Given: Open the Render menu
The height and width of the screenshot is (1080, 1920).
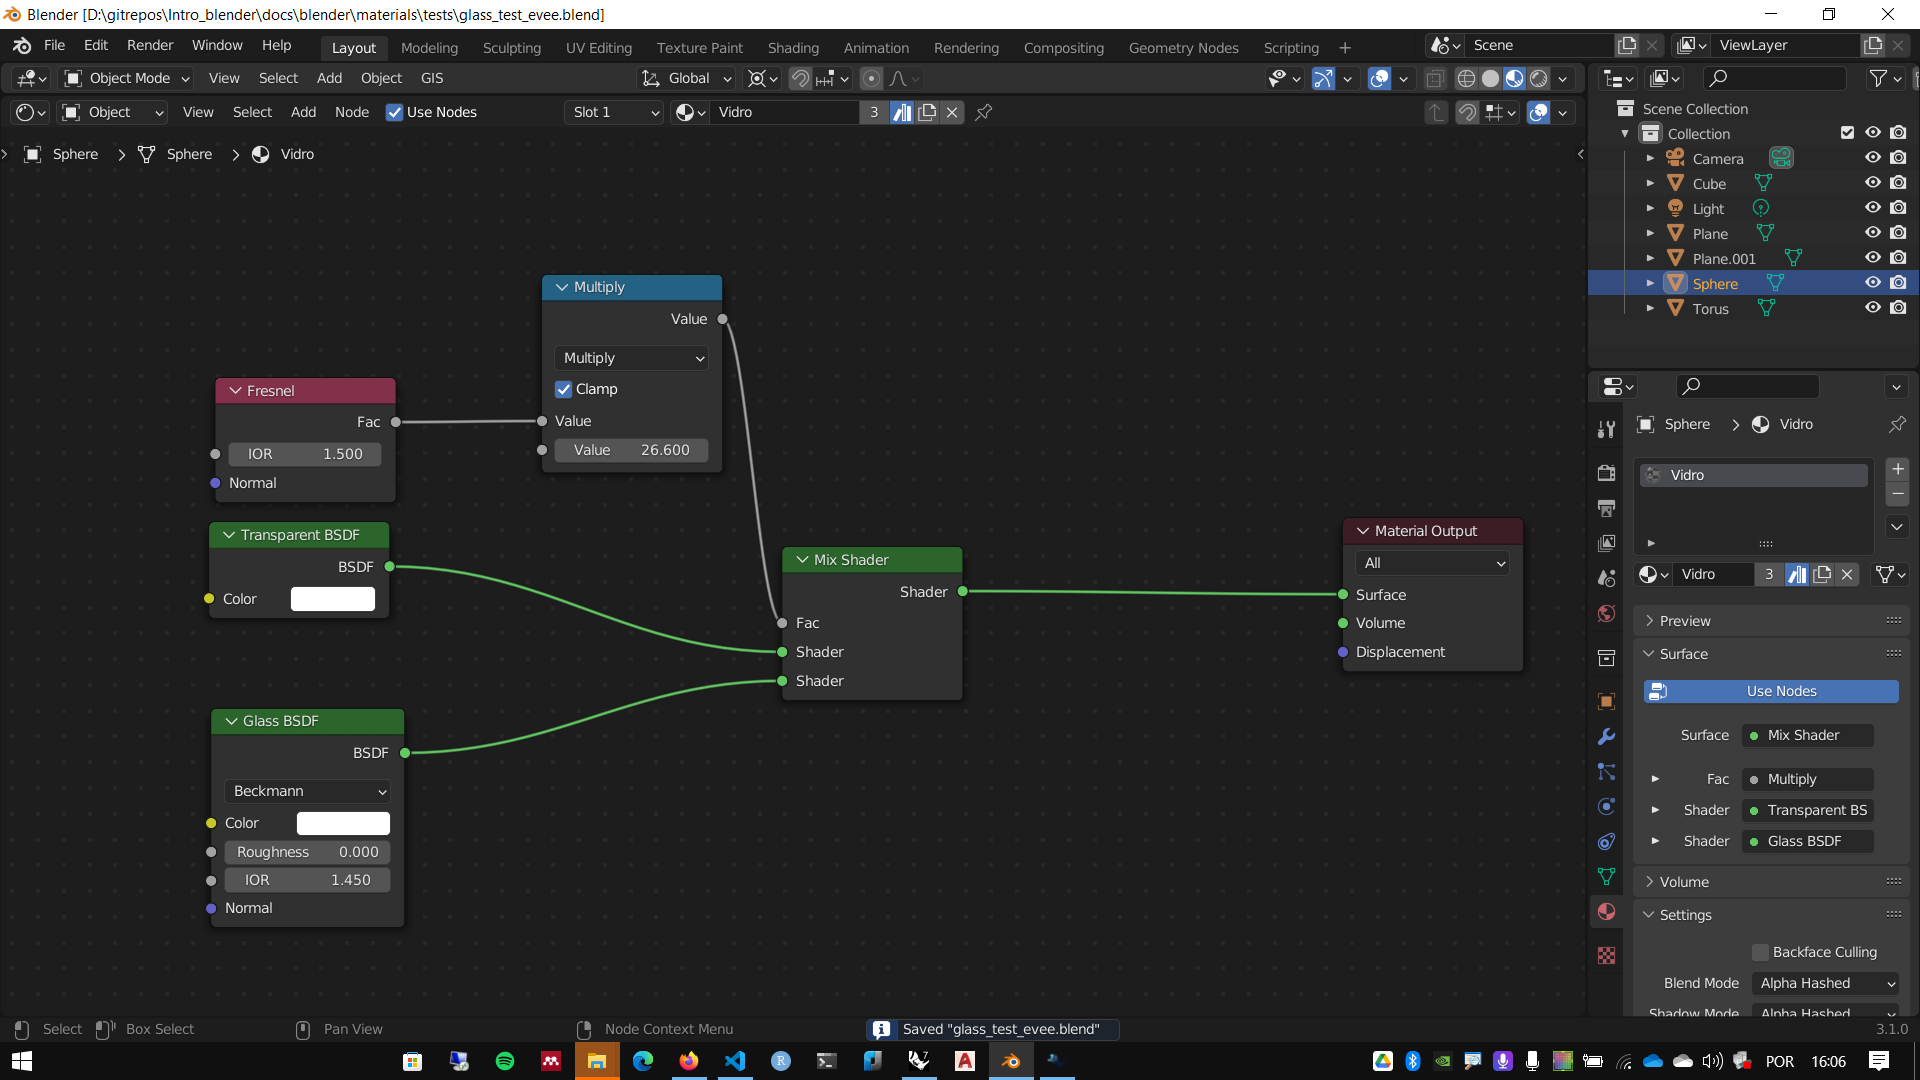Looking at the screenshot, I should (150, 45).
